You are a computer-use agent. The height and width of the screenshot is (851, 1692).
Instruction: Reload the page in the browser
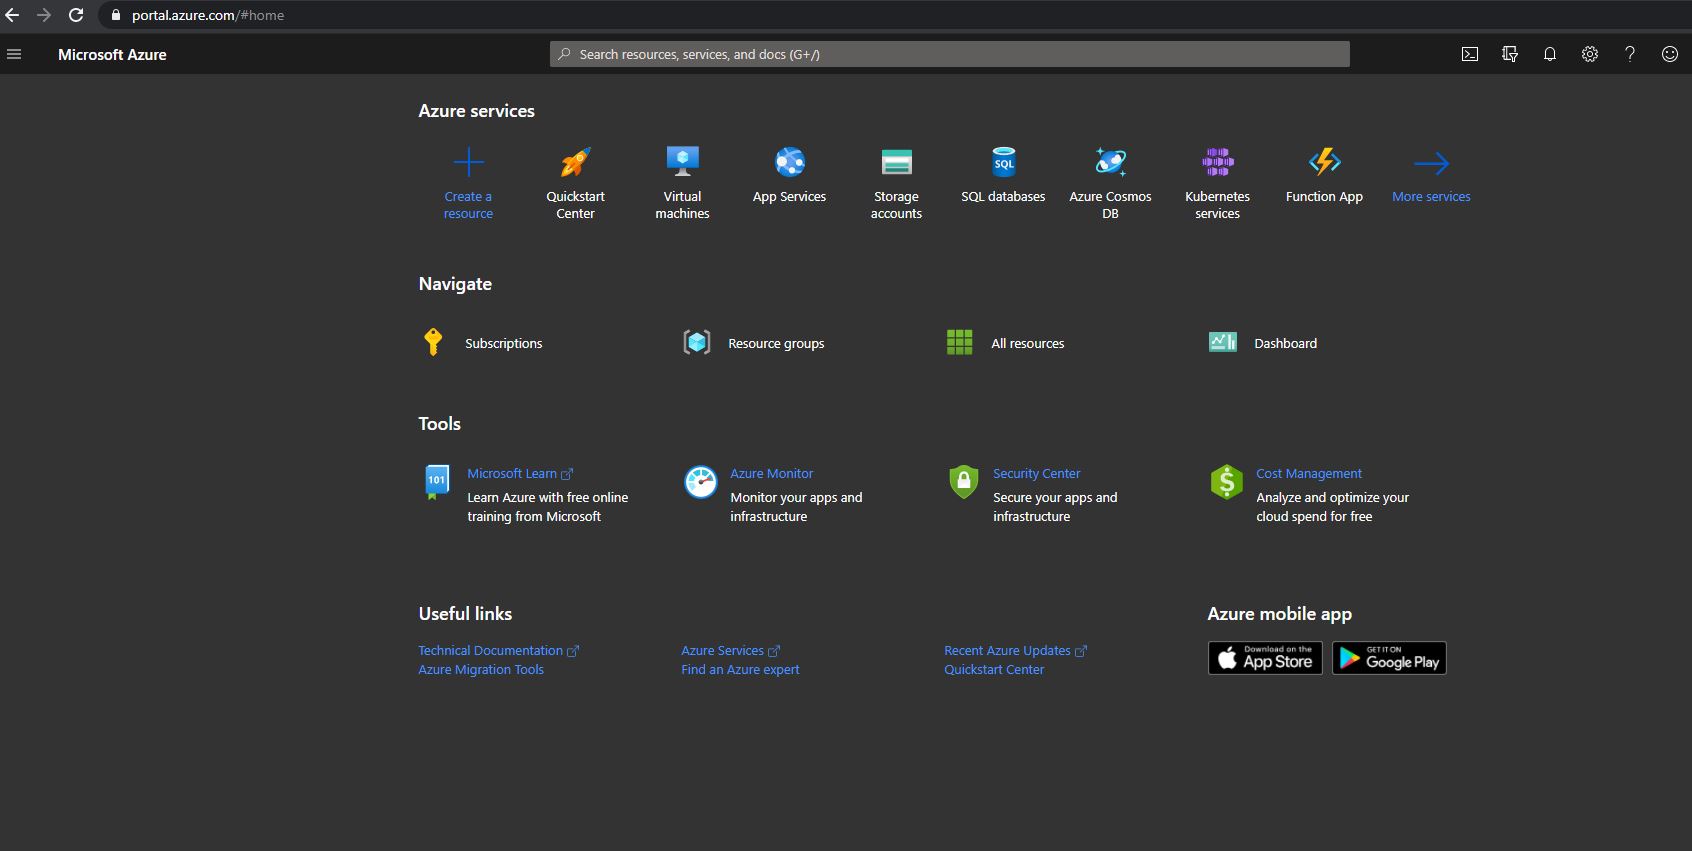pyautogui.click(x=76, y=15)
